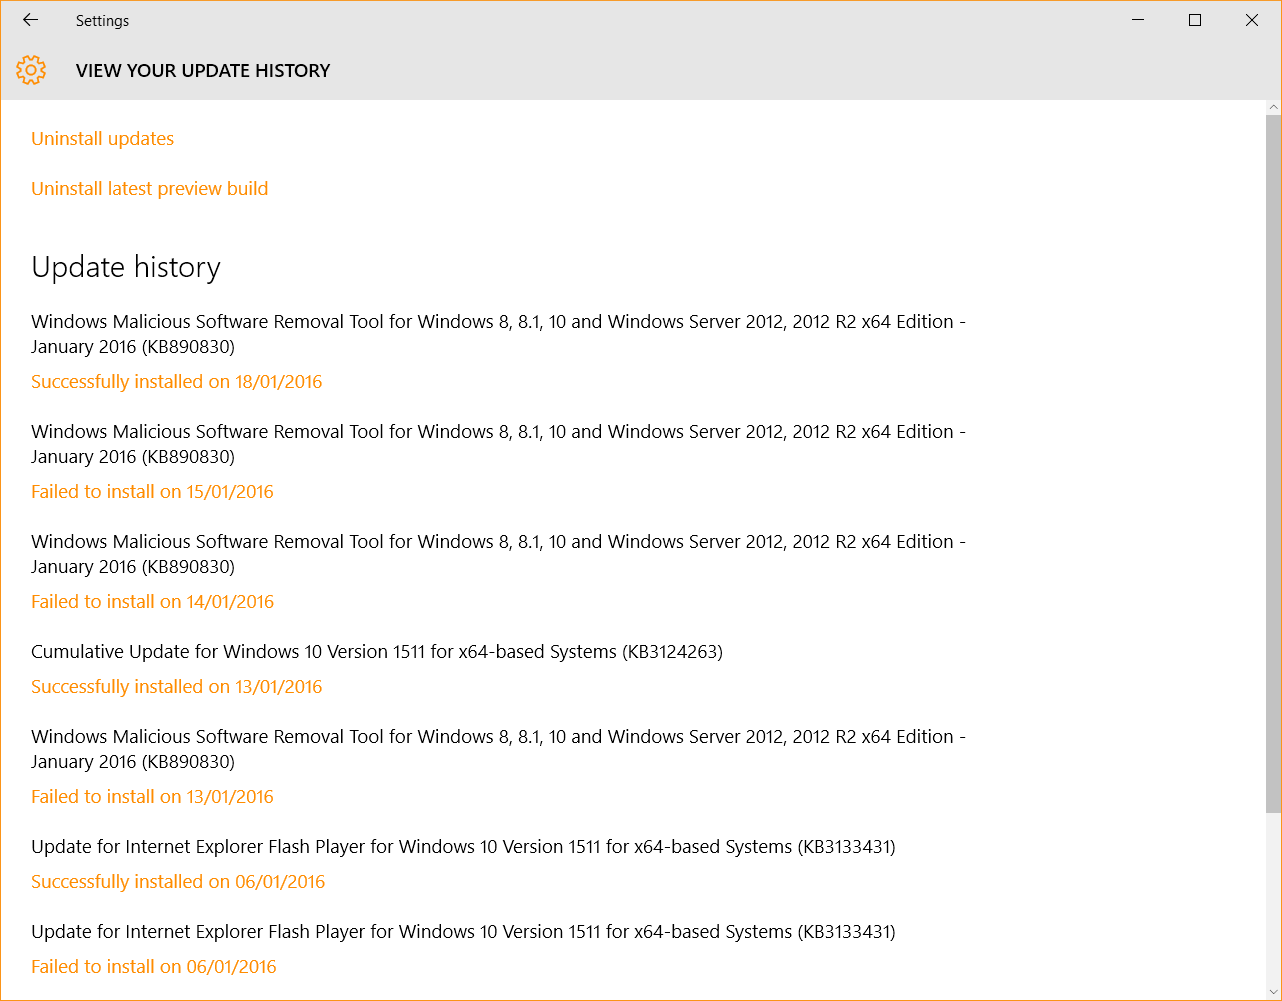Screen dimensions: 1282x1001
Task: Minimize the Settings window
Action: coord(1138,20)
